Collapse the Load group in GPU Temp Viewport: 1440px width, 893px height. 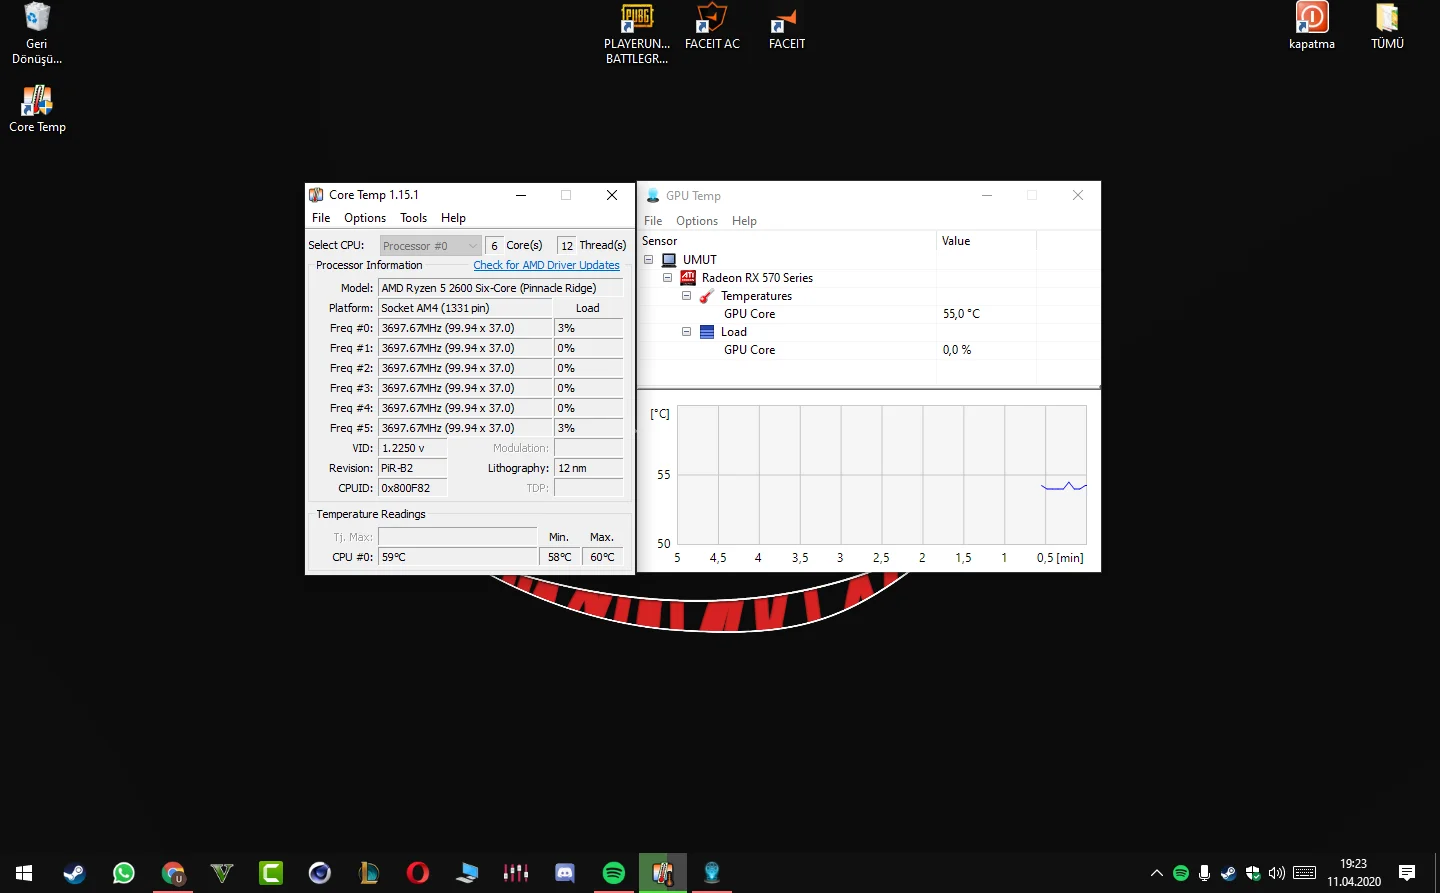tap(686, 332)
